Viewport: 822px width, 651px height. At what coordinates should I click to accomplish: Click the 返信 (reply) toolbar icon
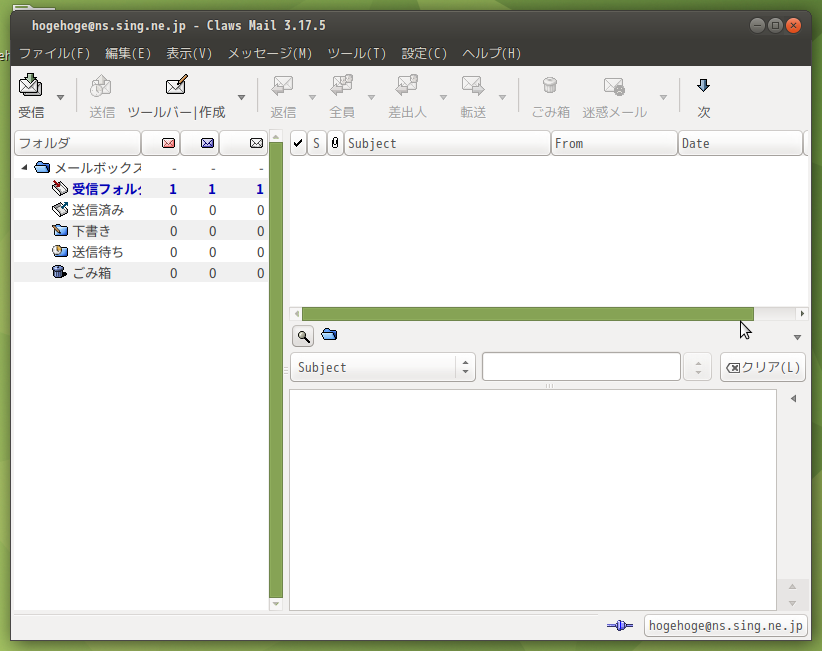pyautogui.click(x=283, y=86)
